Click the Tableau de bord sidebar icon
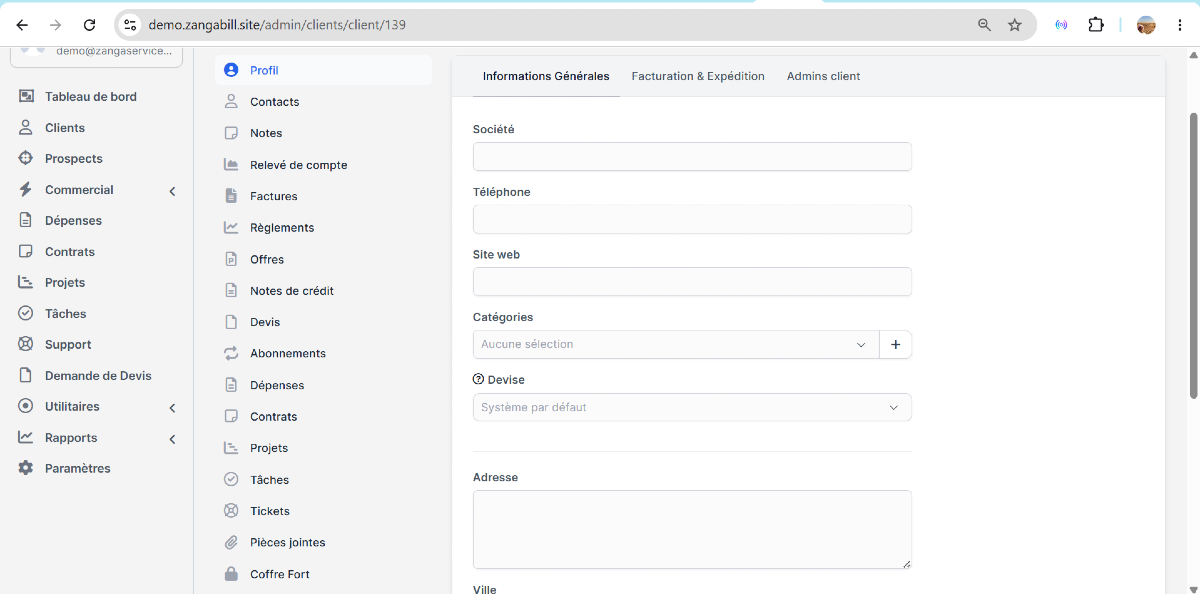 [x=26, y=97]
